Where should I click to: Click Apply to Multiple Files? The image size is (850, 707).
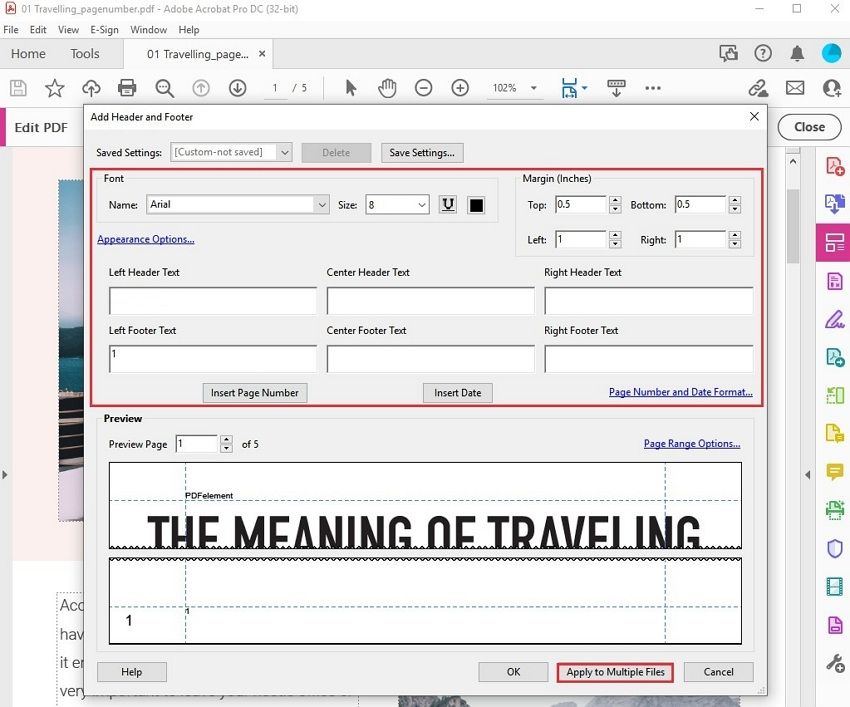614,672
